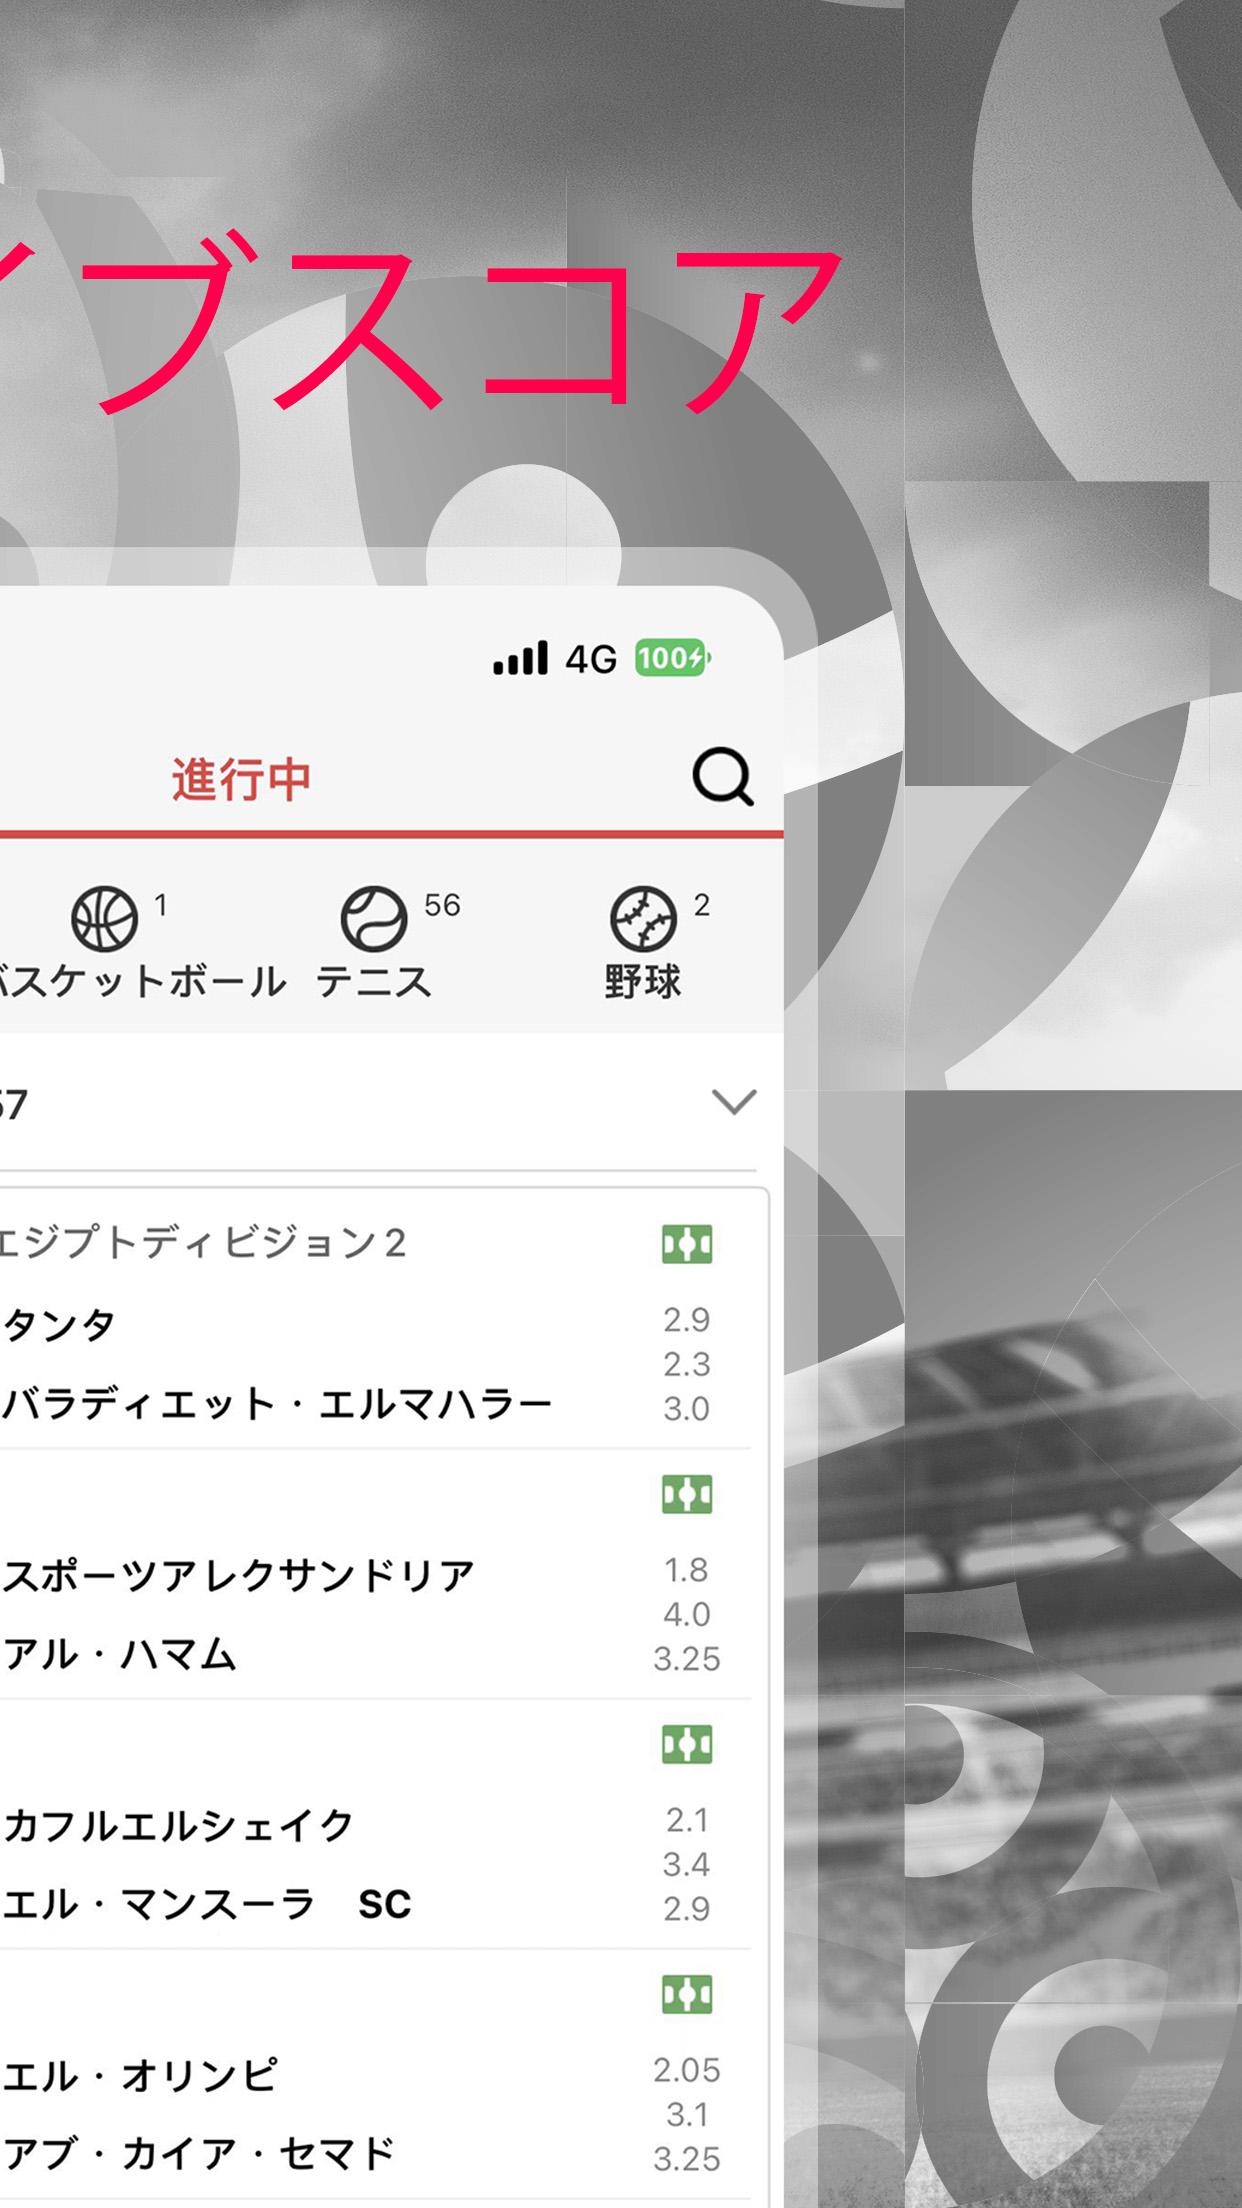The width and height of the screenshot is (1242, 2208).
Task: Open search with the magnifier icon
Action: (723, 776)
